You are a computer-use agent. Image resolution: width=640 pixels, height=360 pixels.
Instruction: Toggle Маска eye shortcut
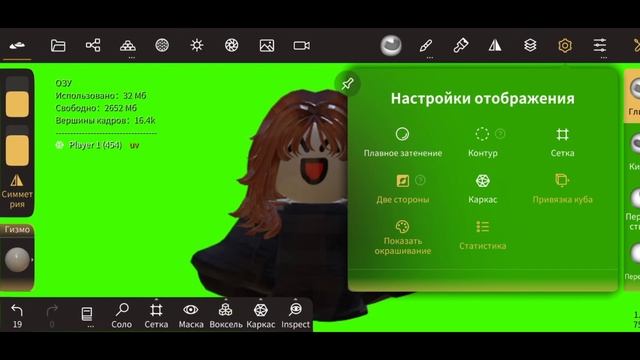[191, 316]
